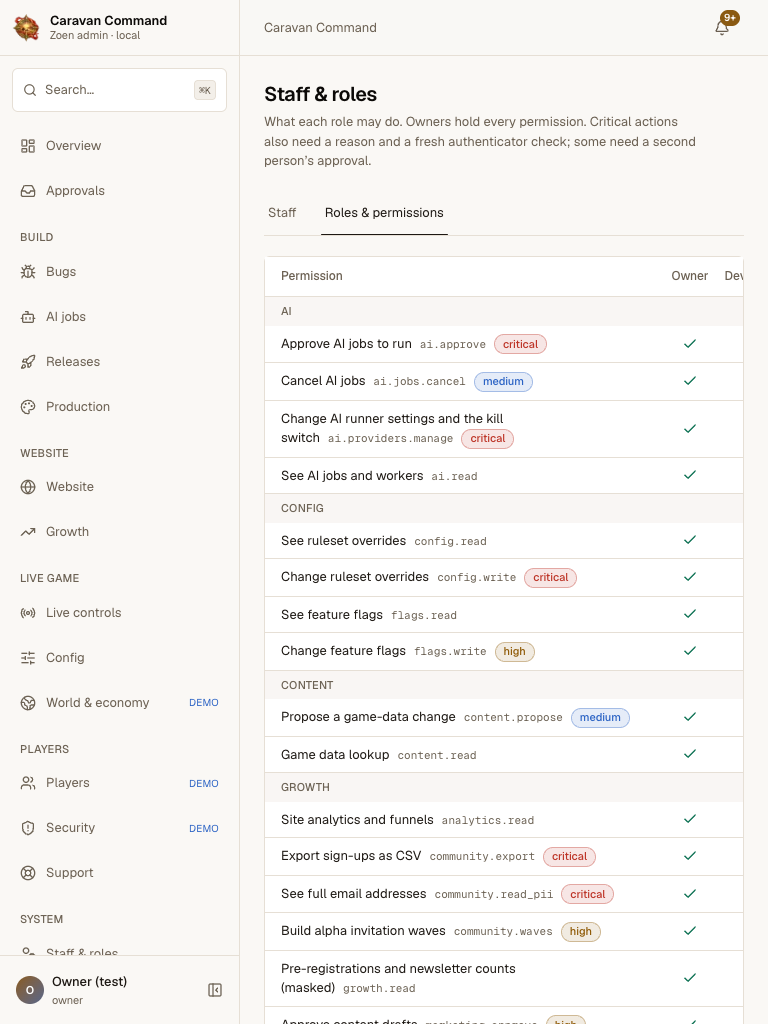Image resolution: width=768 pixels, height=1024 pixels.
Task: Click the Website globe icon
Action: pos(28,487)
